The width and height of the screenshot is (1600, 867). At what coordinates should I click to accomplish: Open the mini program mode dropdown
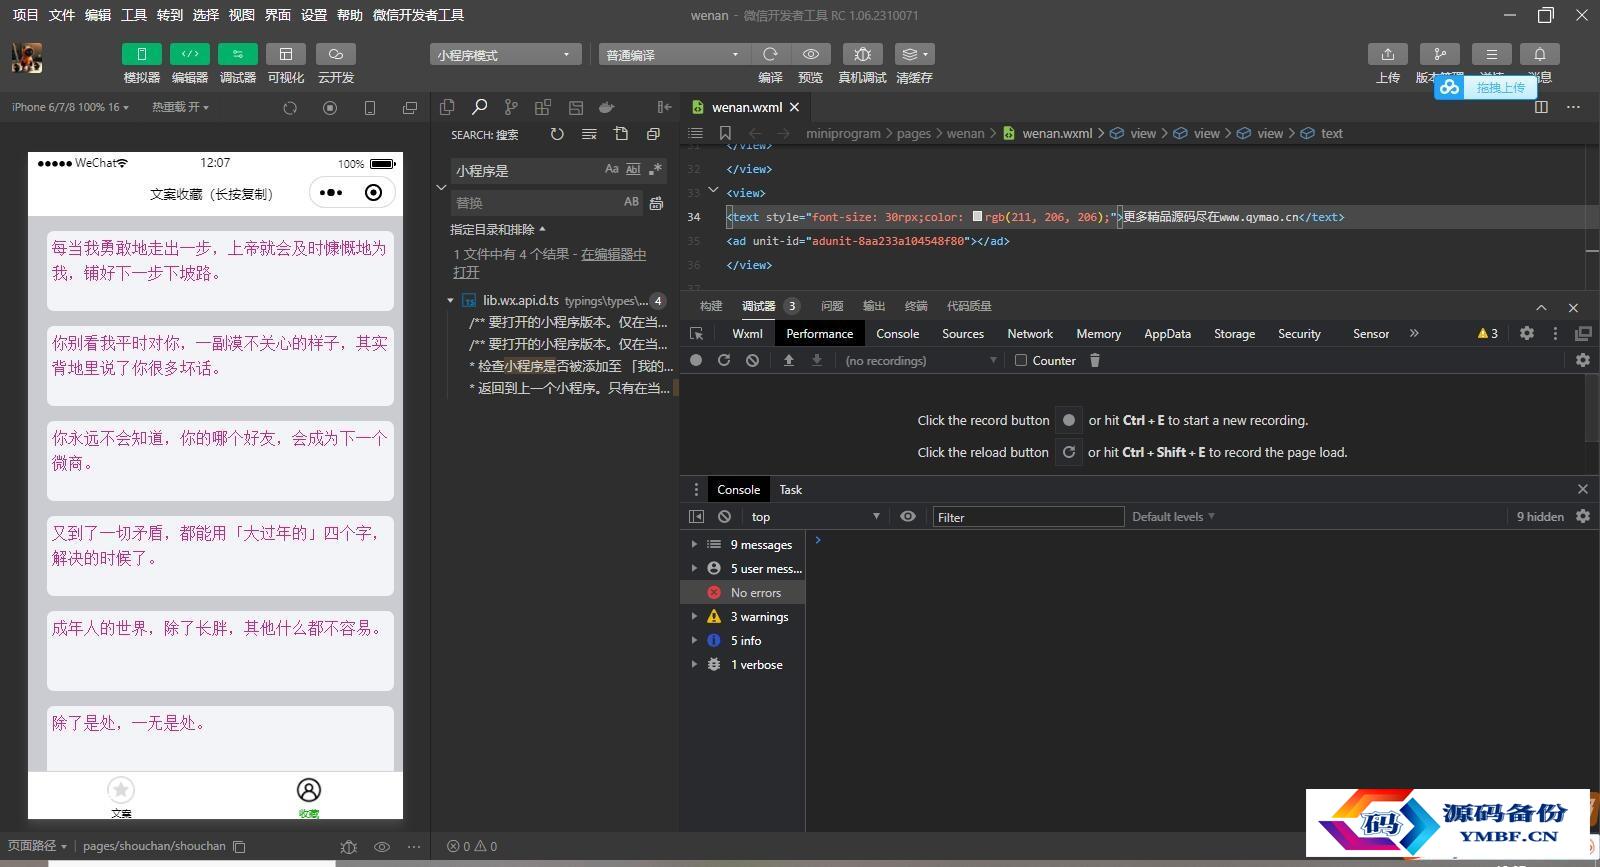click(x=506, y=55)
